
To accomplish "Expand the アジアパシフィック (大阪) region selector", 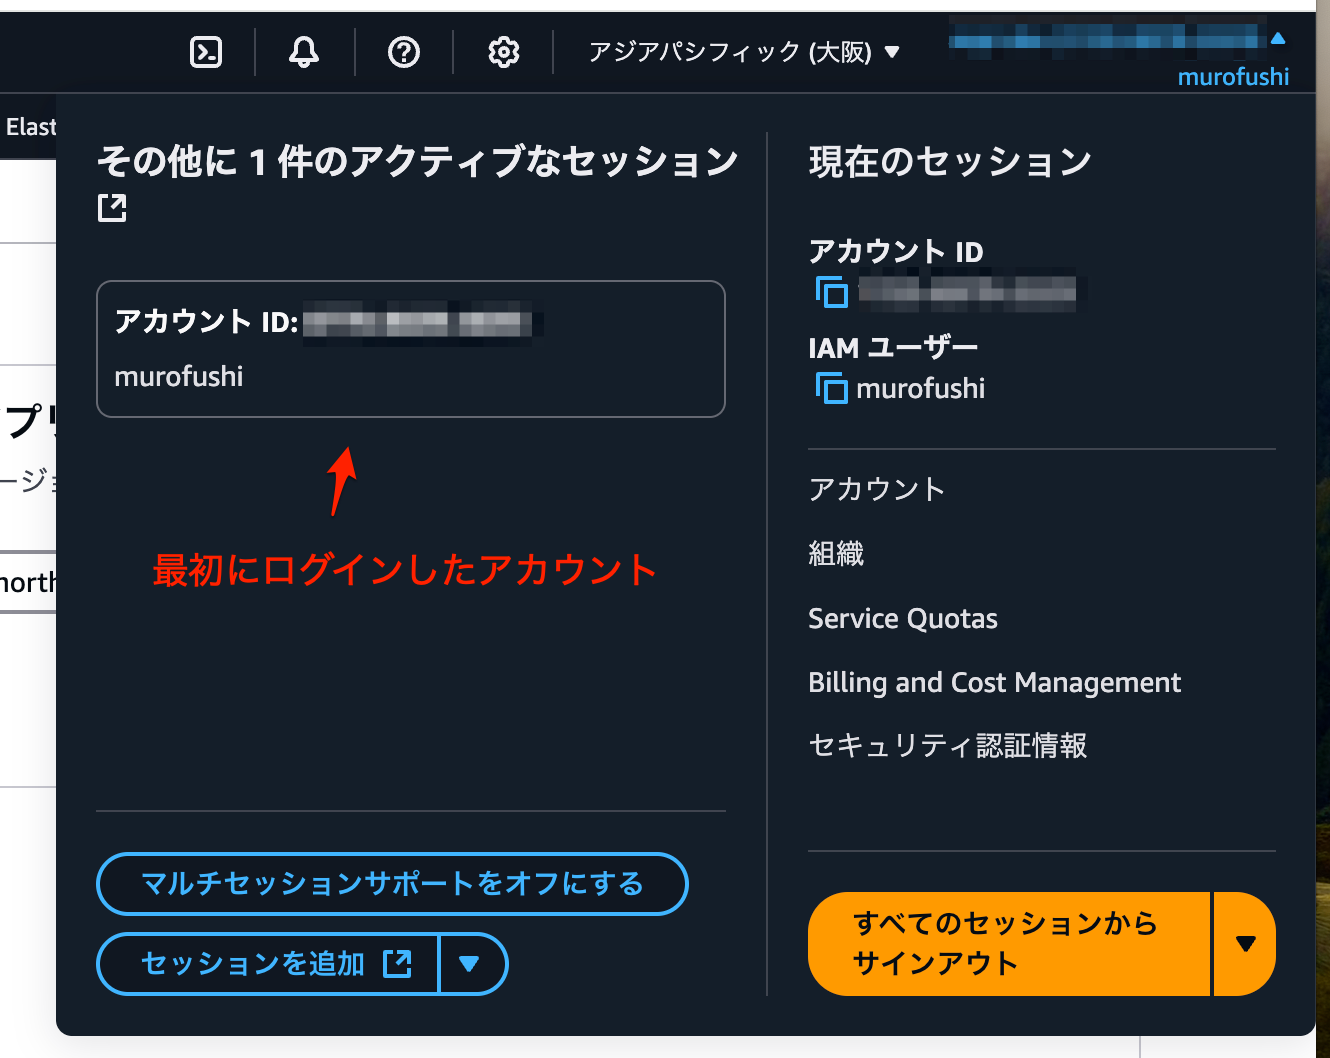I will click(744, 51).
